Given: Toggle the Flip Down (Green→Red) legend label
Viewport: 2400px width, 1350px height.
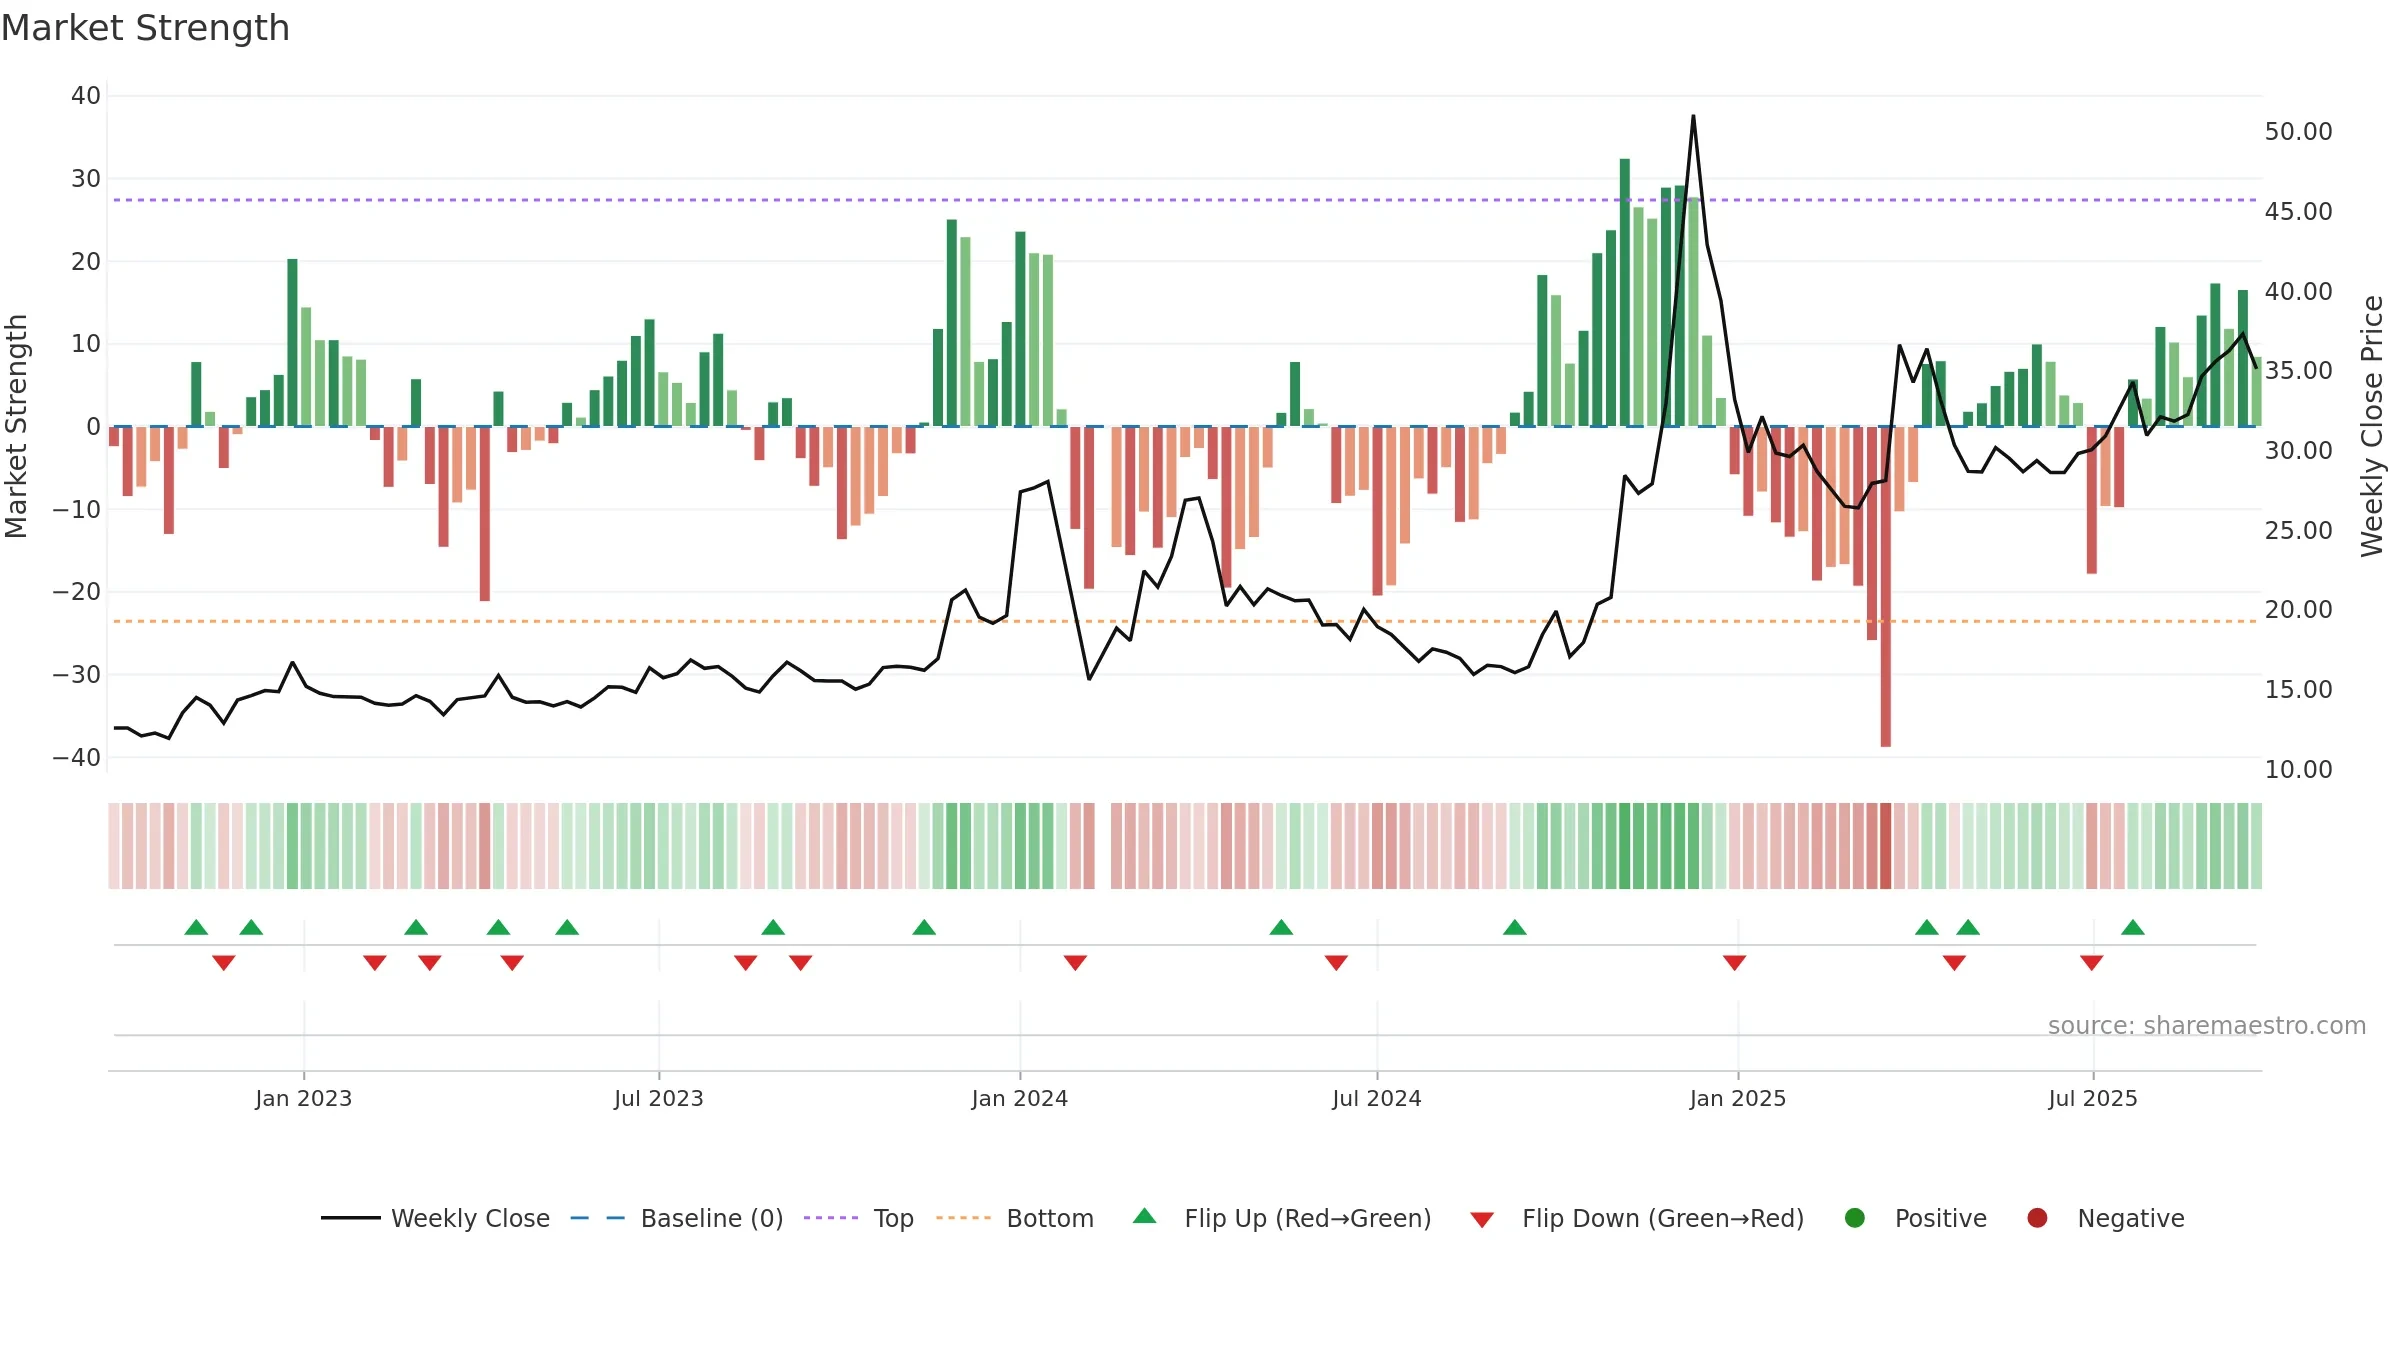Looking at the screenshot, I should point(1663,1219).
